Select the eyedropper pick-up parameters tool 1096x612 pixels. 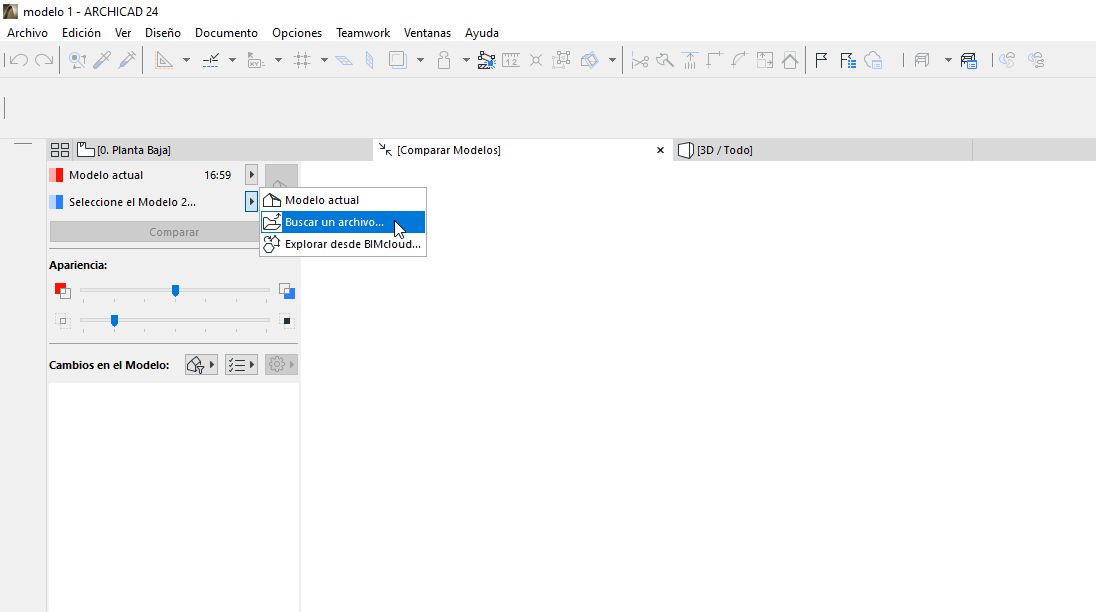[102, 60]
